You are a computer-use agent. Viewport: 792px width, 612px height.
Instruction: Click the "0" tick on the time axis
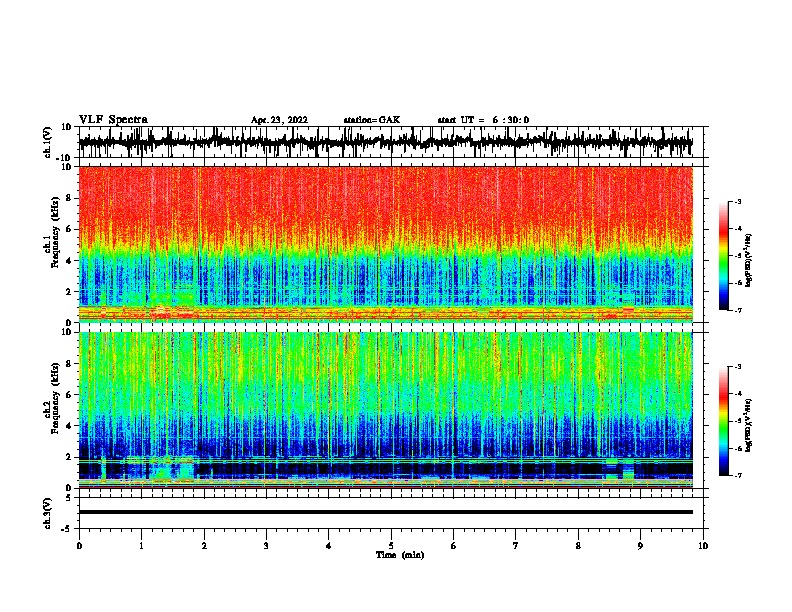pyautogui.click(x=79, y=546)
